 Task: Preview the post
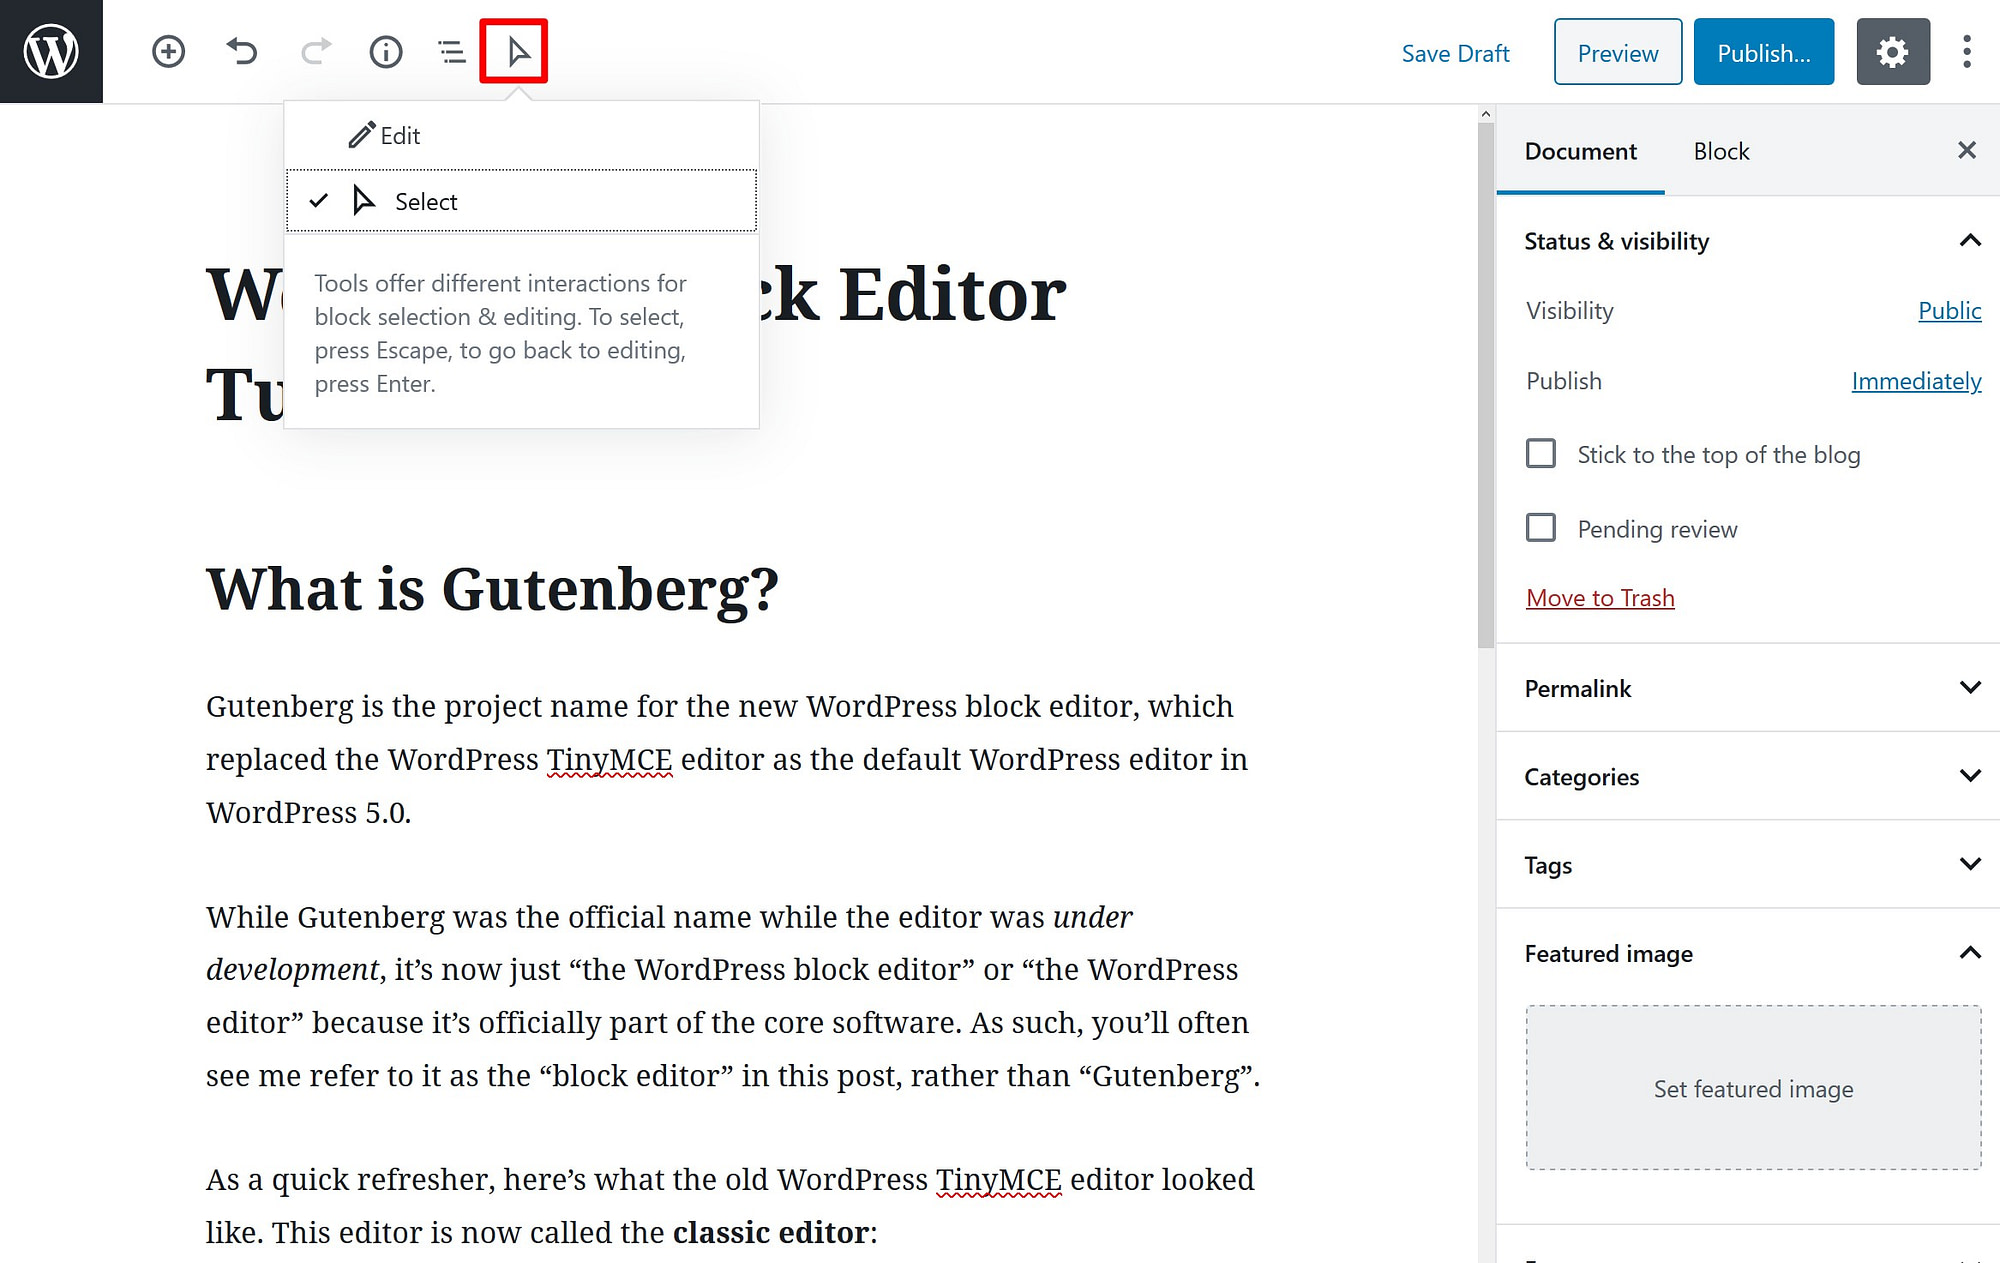click(1617, 52)
